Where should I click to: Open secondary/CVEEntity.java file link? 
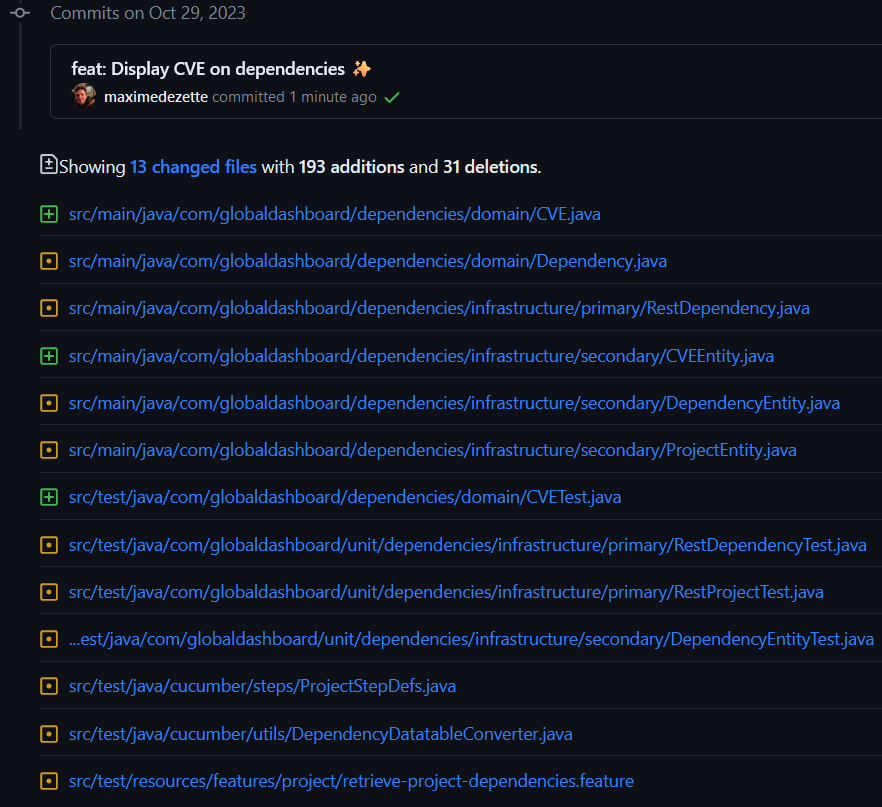(421, 356)
